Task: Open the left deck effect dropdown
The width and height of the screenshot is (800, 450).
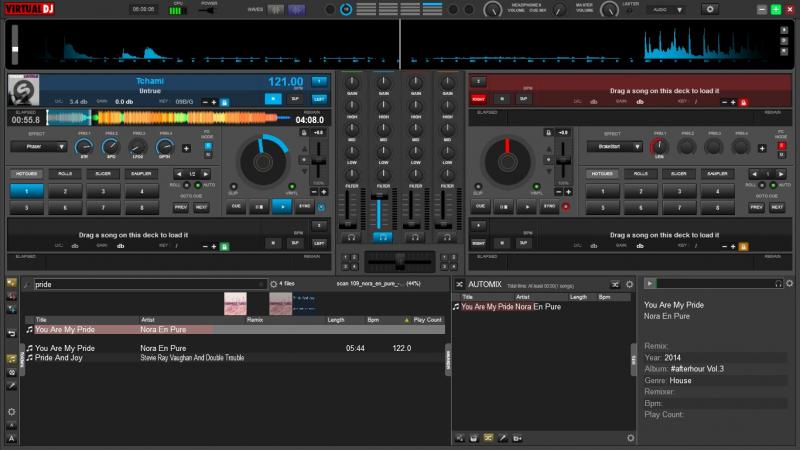Action: tap(39, 147)
